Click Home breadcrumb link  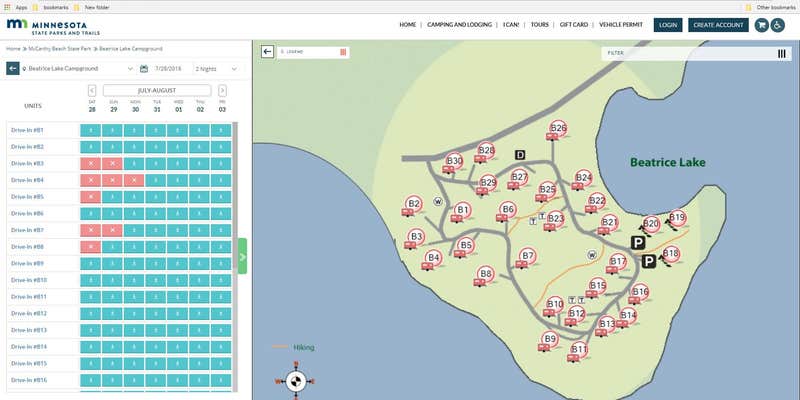13,48
